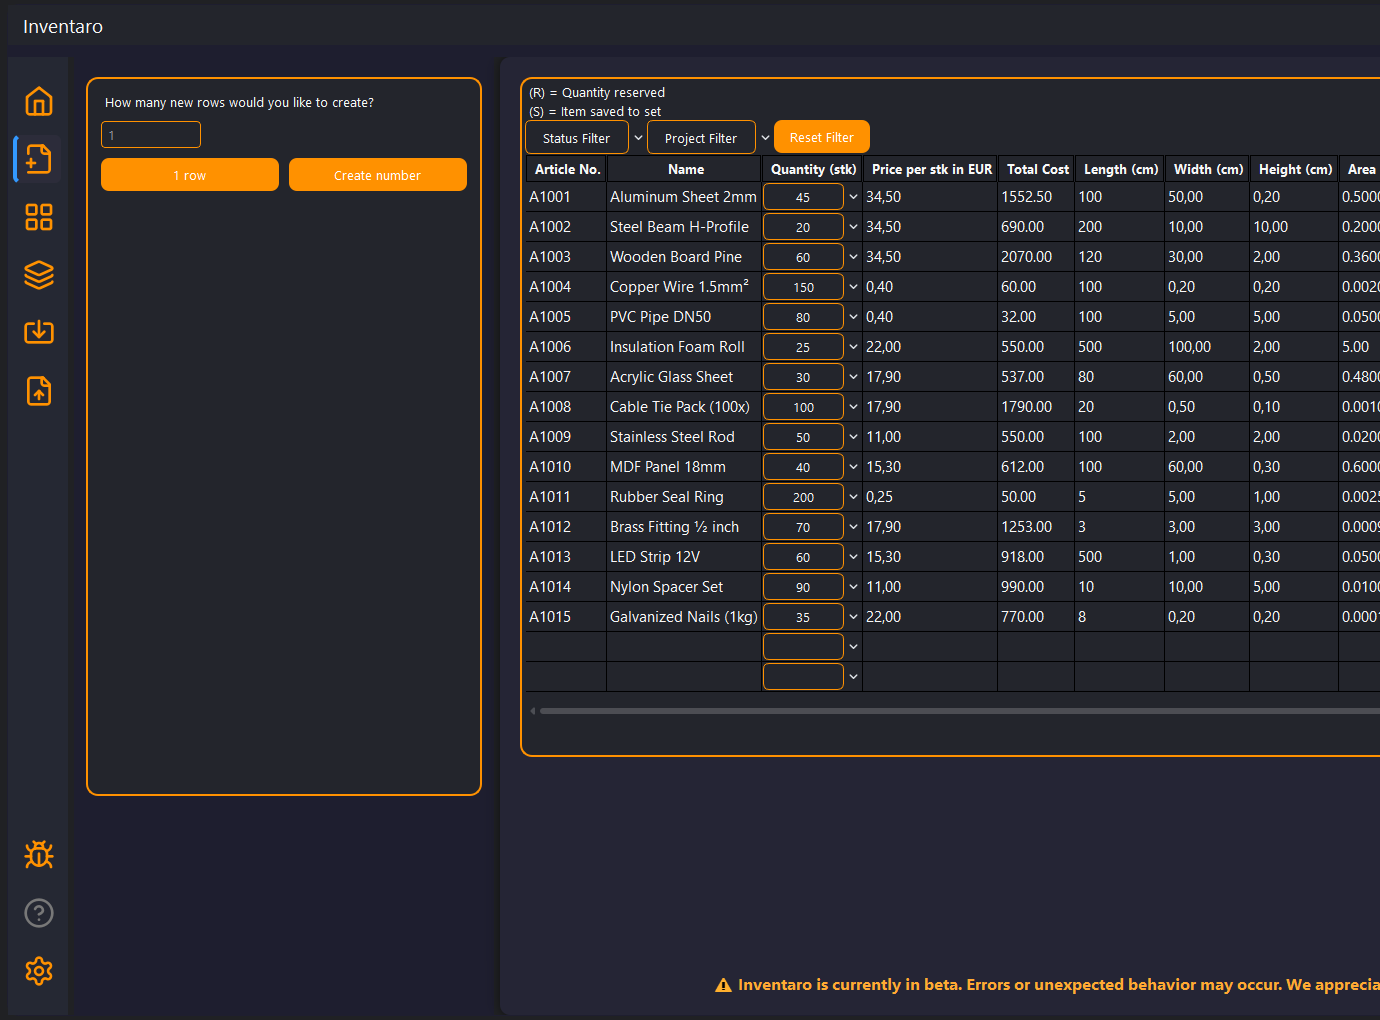This screenshot has height=1020, width=1380.
Task: Click quantity field of Galvanized Nails (1kg)
Action: click(803, 617)
